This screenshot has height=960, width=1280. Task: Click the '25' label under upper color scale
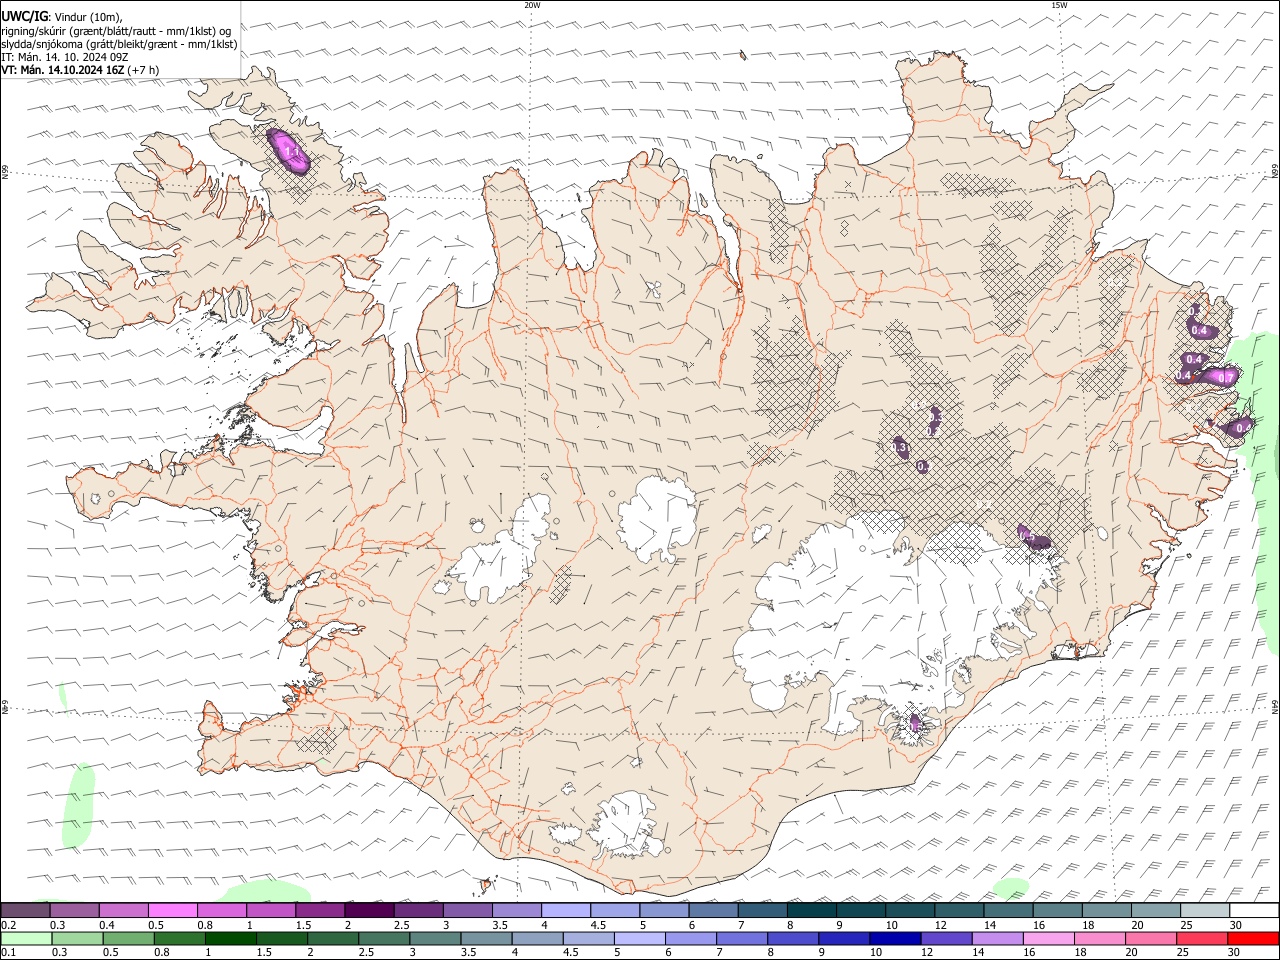(1186, 925)
